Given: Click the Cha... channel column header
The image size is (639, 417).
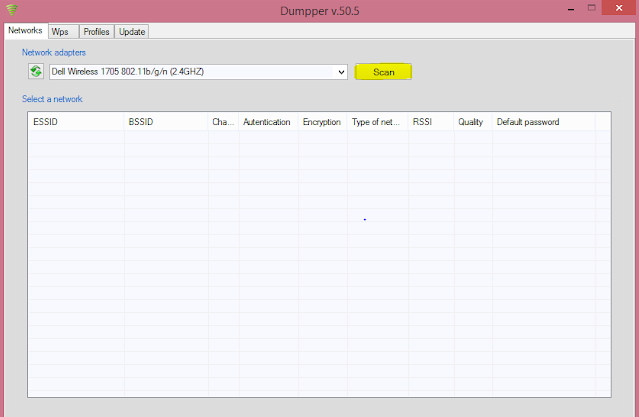Looking at the screenshot, I should coord(223,122).
